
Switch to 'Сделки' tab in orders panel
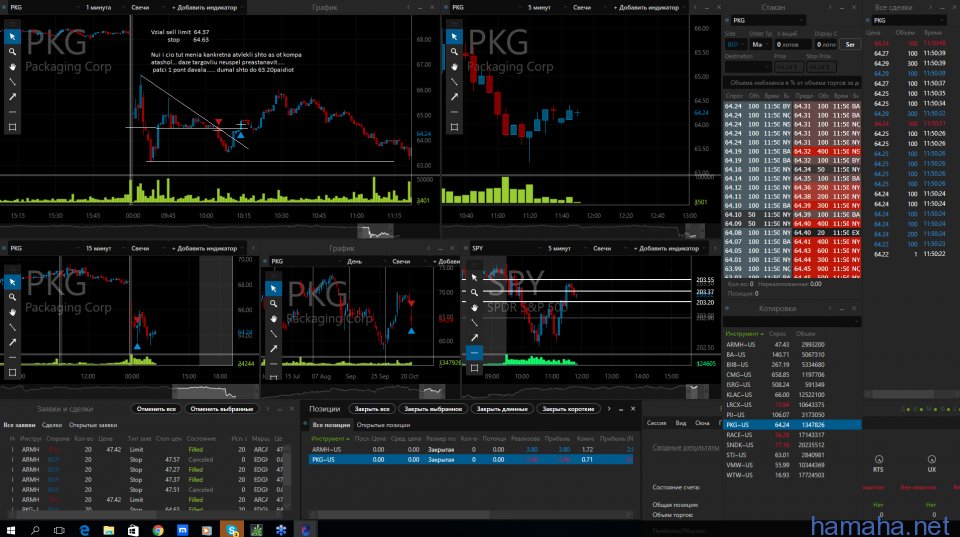click(x=52, y=425)
